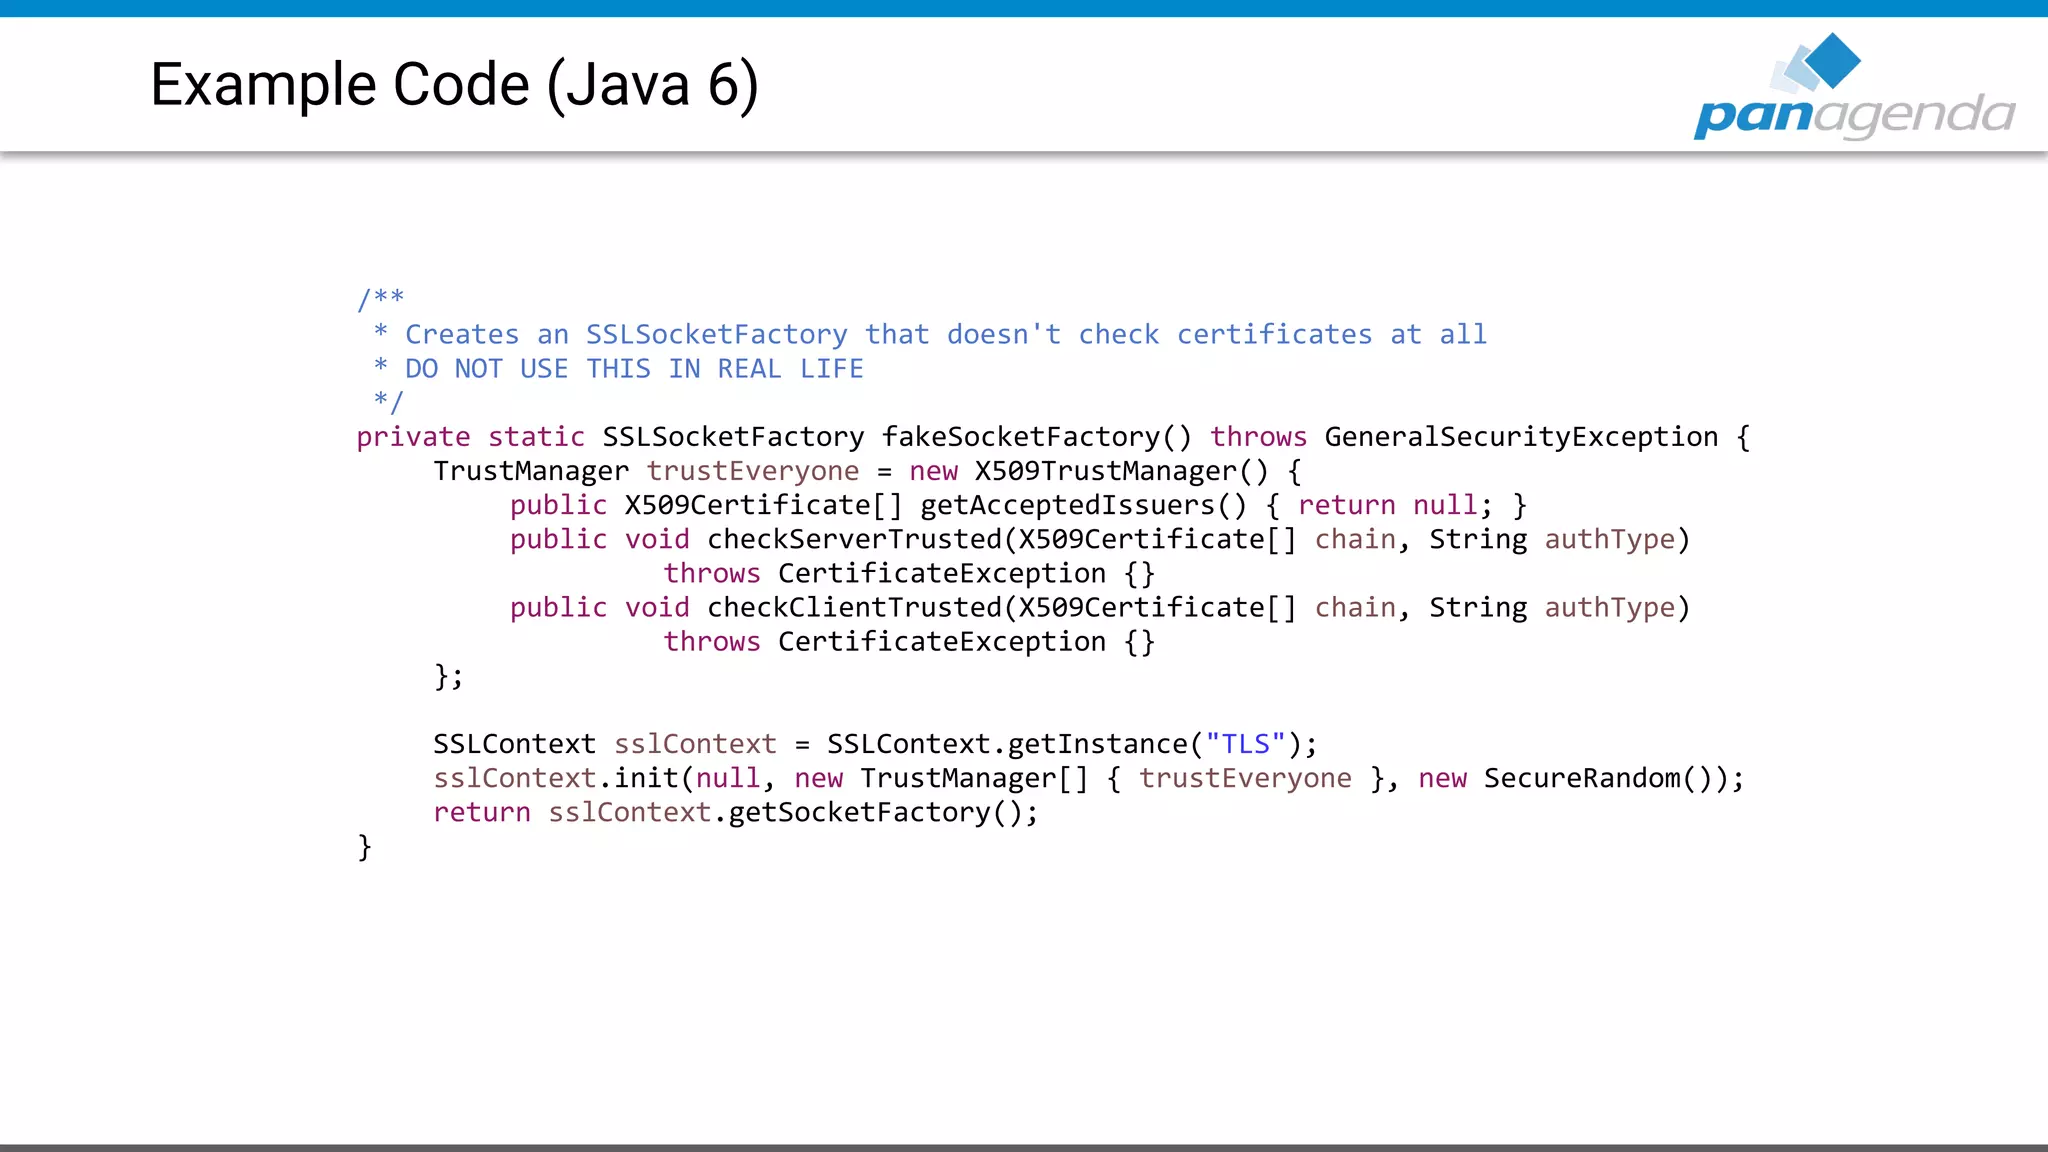The width and height of the screenshot is (2048, 1152).
Task: Click the opening /** comment marker
Action: [x=381, y=298]
